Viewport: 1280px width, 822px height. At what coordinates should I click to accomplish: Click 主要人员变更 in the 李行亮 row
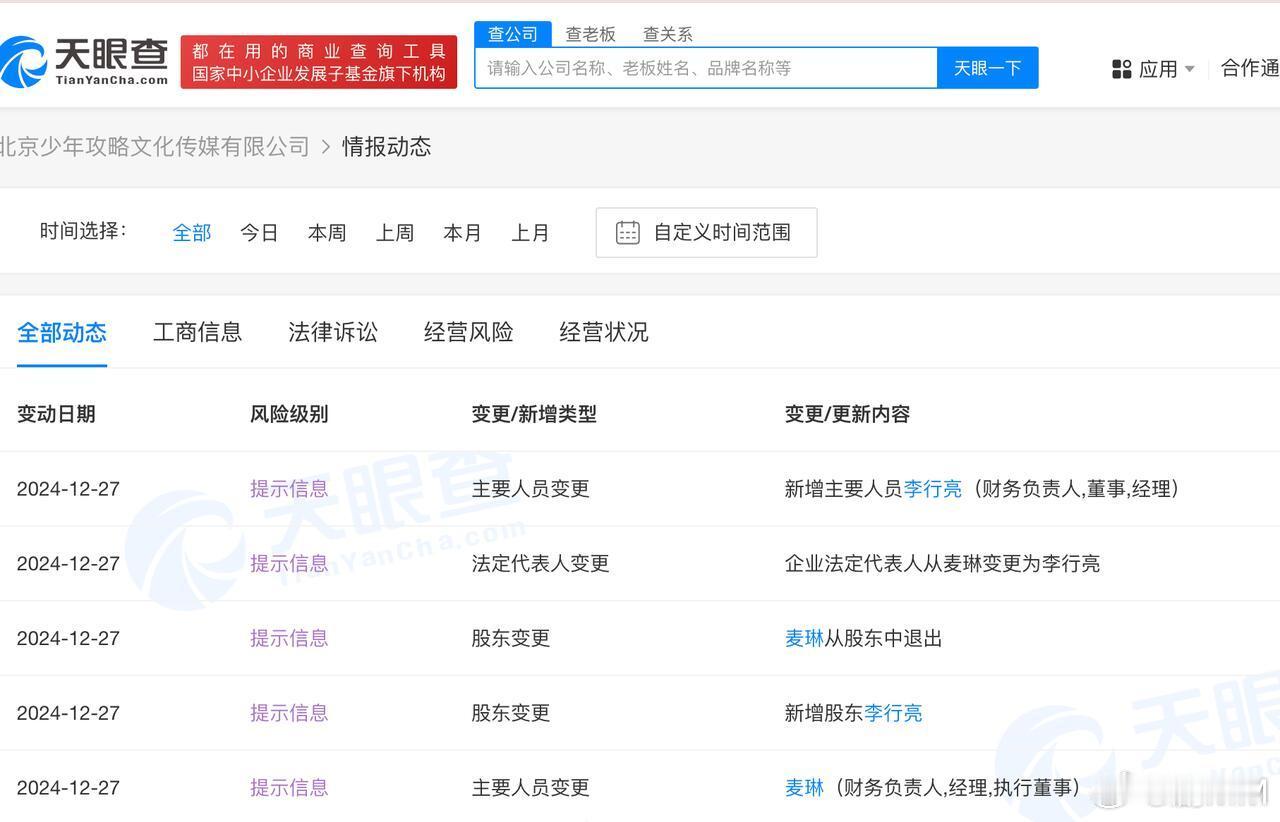click(531, 489)
